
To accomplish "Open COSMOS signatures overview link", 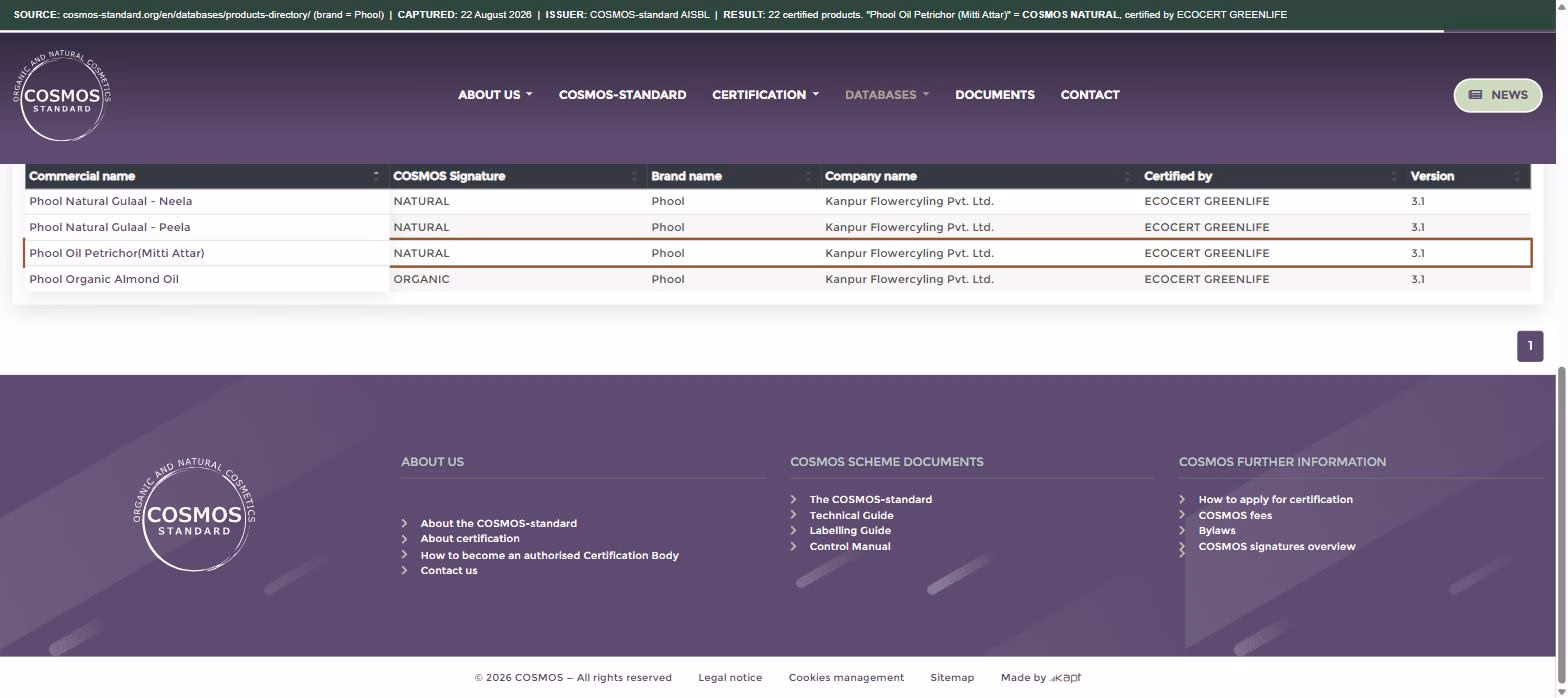I will [1277, 547].
